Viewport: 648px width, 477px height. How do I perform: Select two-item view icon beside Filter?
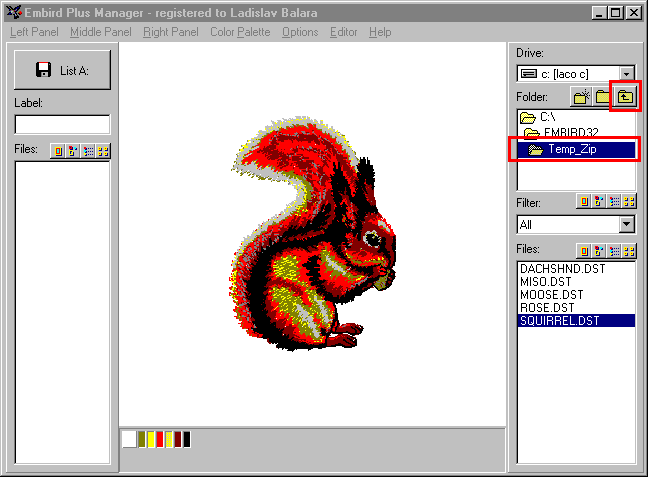pyautogui.click(x=599, y=202)
